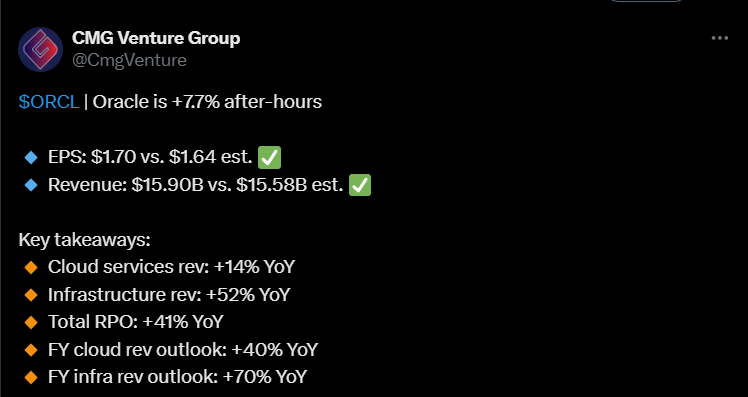Click the 'Revenue: $15.90B vs. $15.58B est.' text
The width and height of the screenshot is (748, 397).
coord(196,185)
